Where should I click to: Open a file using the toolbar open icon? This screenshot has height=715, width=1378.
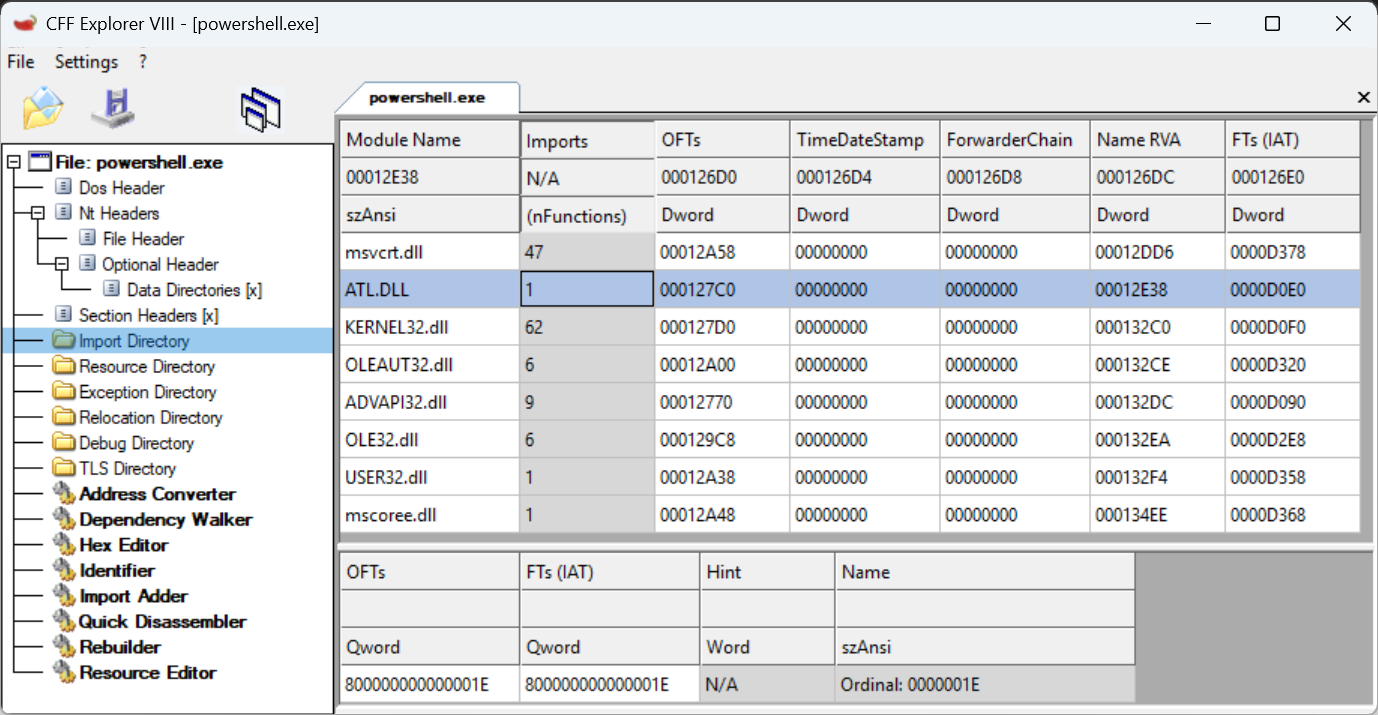point(42,108)
